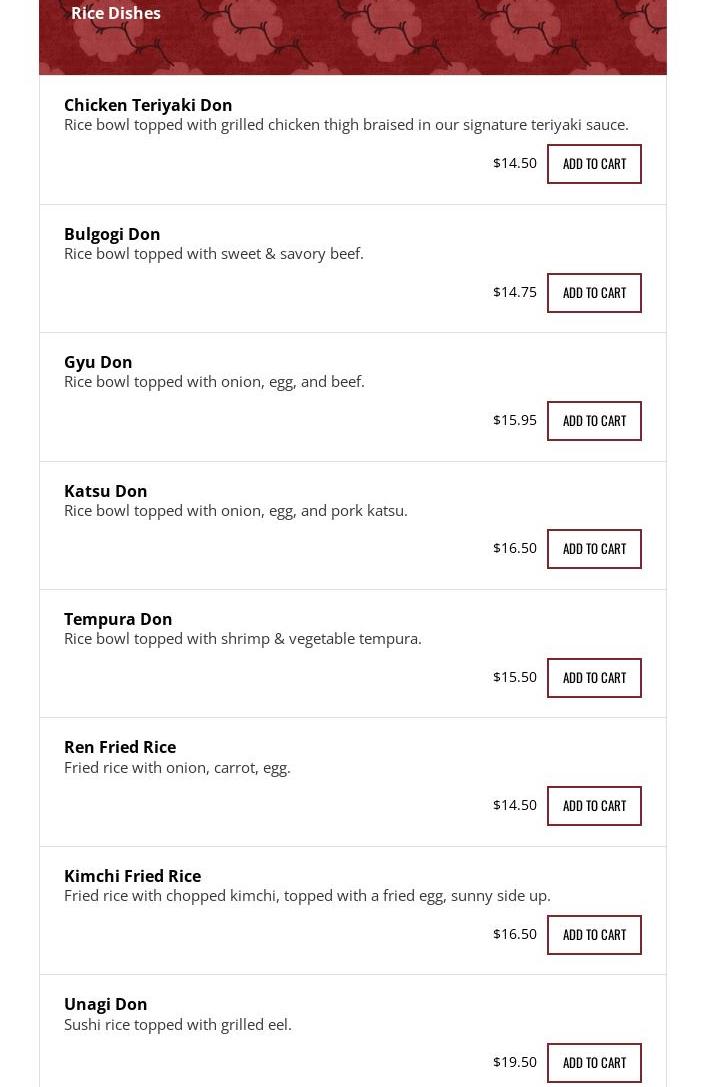This screenshot has height=1087, width=705.
Task: Click the $15.95 Gyu Don price
Action: (x=515, y=420)
